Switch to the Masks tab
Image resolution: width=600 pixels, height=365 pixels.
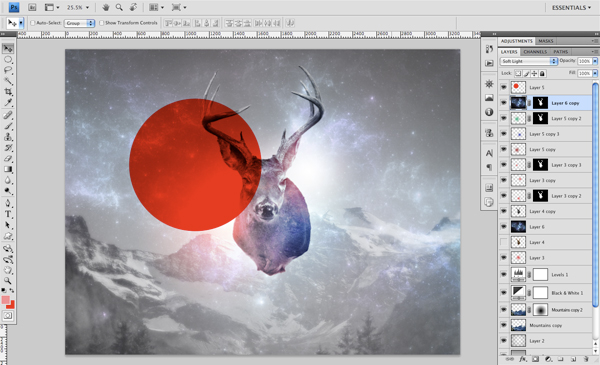pyautogui.click(x=546, y=41)
